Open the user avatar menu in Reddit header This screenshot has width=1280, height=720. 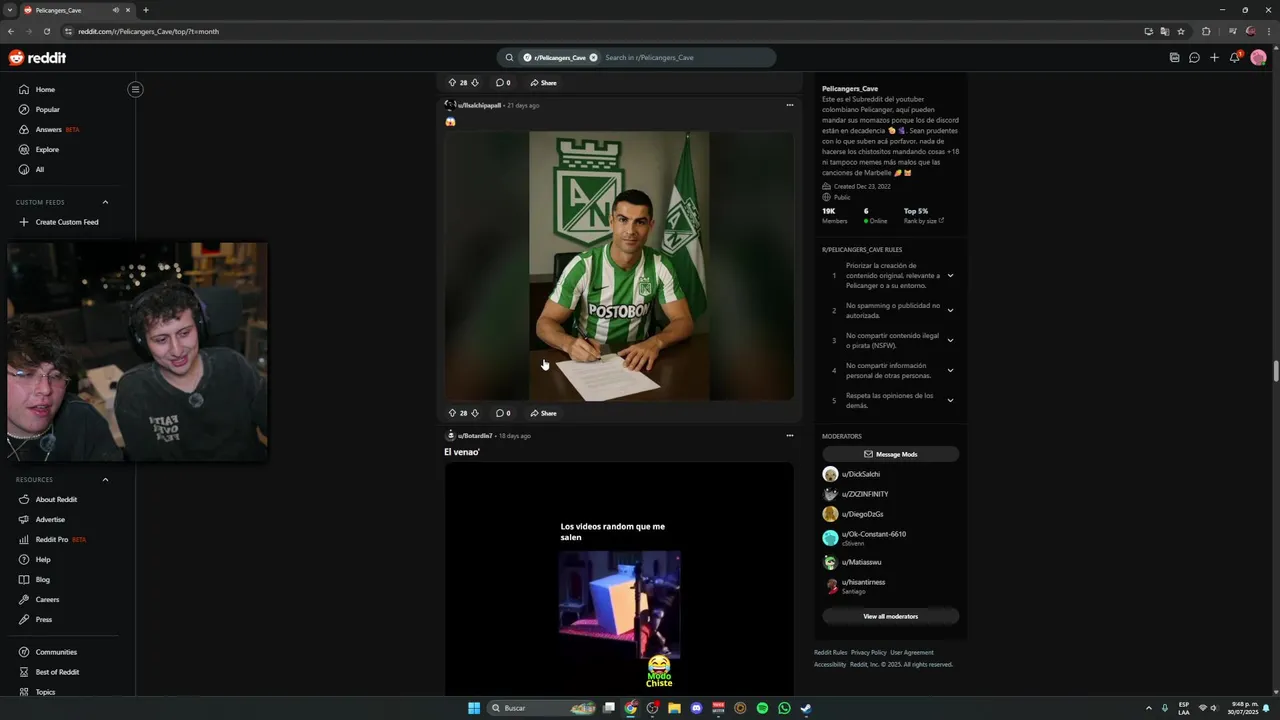click(1258, 58)
